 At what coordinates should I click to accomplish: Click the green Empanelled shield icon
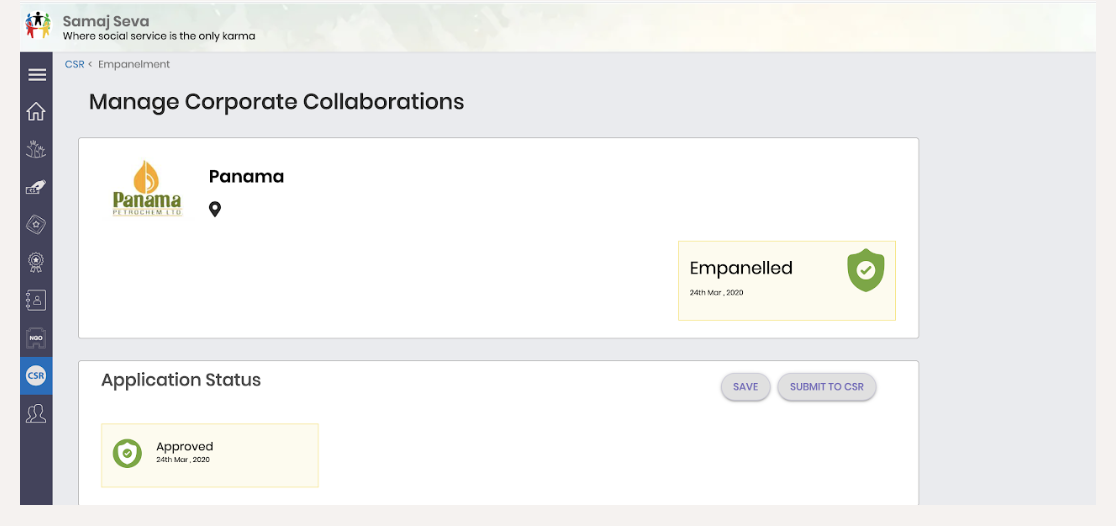click(865, 270)
